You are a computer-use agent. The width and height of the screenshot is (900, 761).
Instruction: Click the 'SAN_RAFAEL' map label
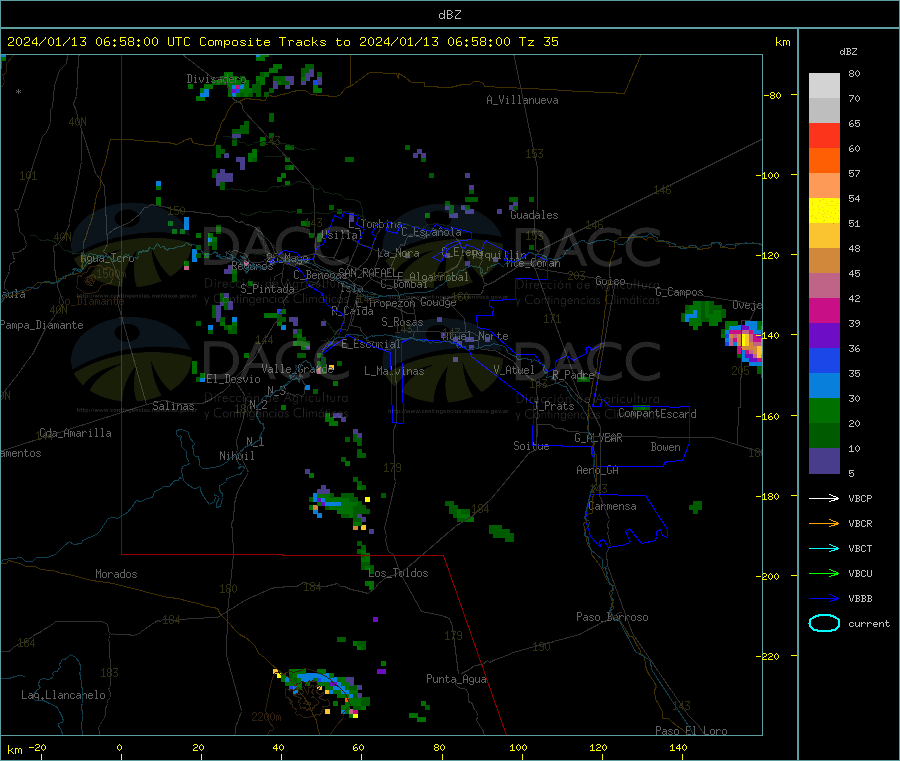(x=366, y=272)
